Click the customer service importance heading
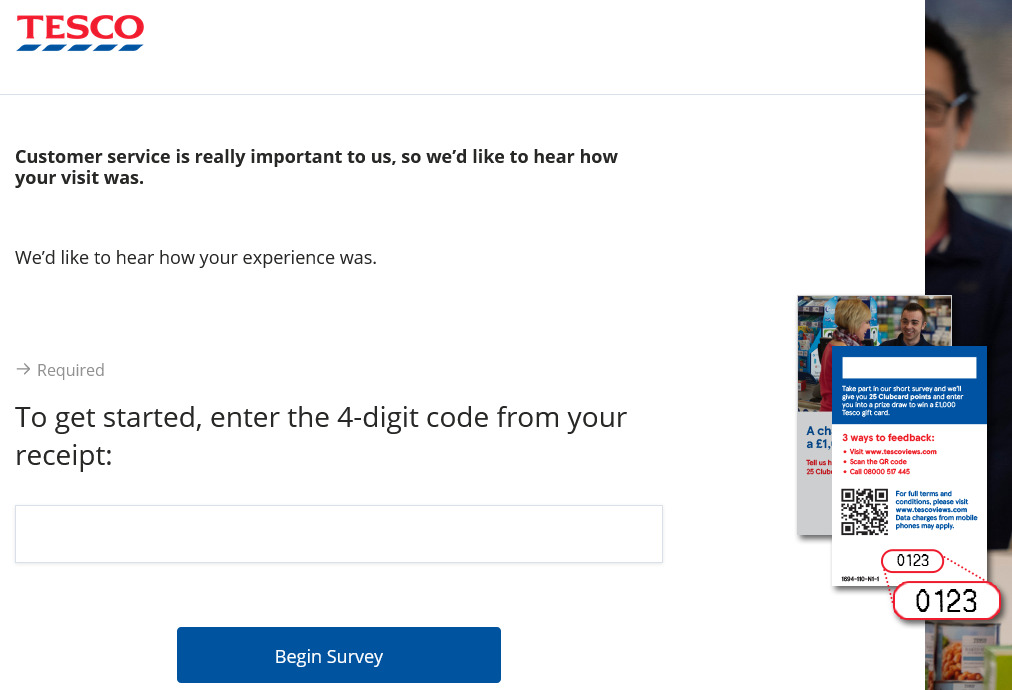The image size is (1012, 690). (x=316, y=166)
